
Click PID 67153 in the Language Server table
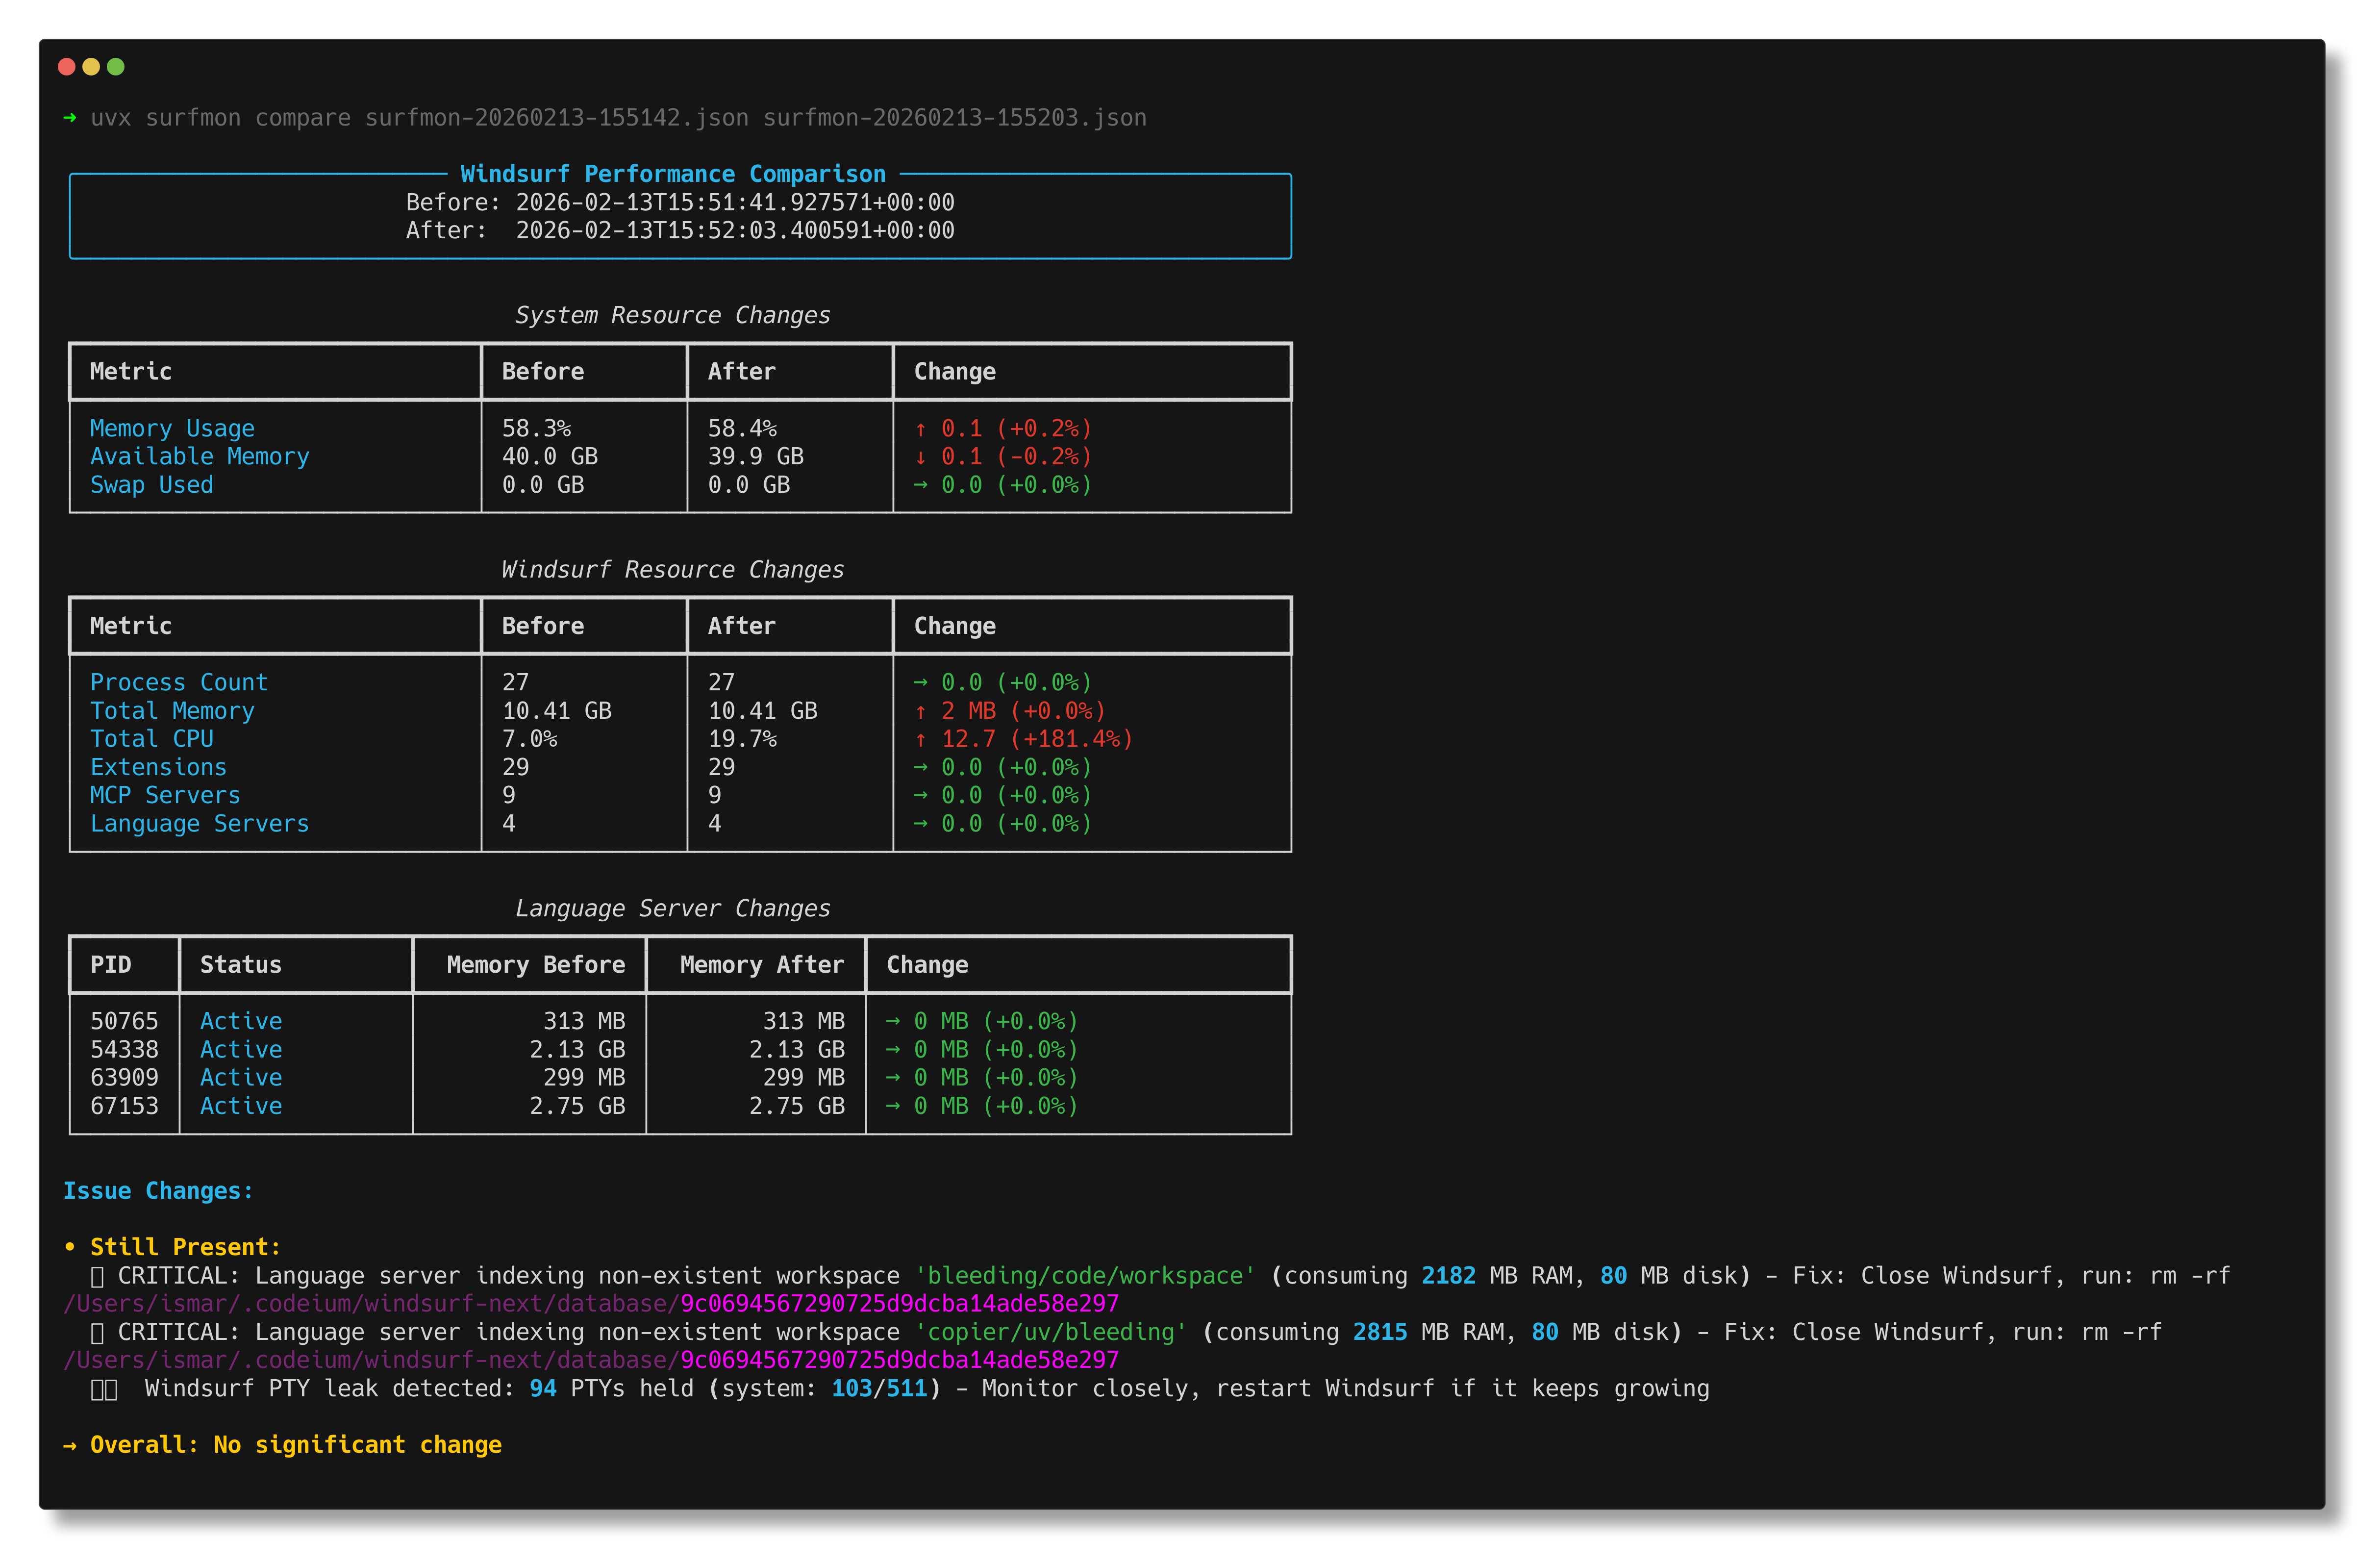point(124,1105)
